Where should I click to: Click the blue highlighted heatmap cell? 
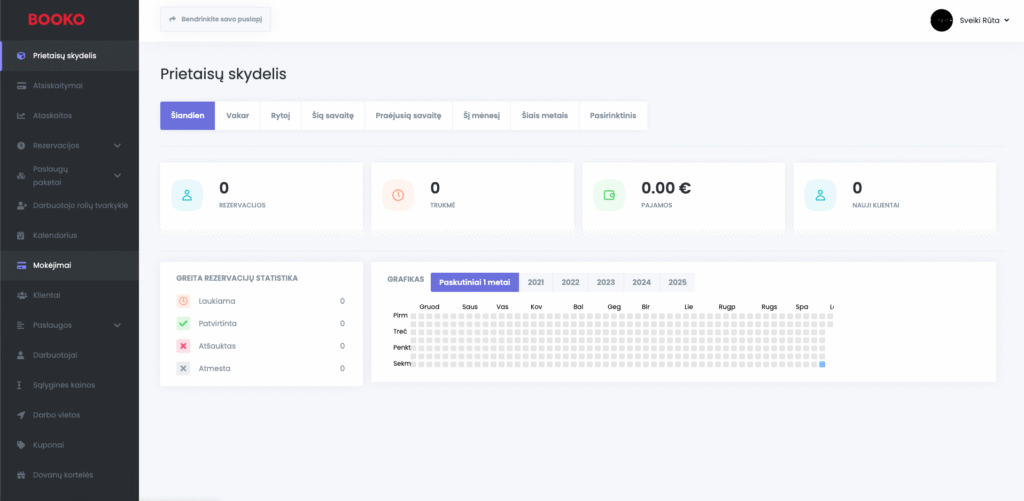[x=822, y=364]
